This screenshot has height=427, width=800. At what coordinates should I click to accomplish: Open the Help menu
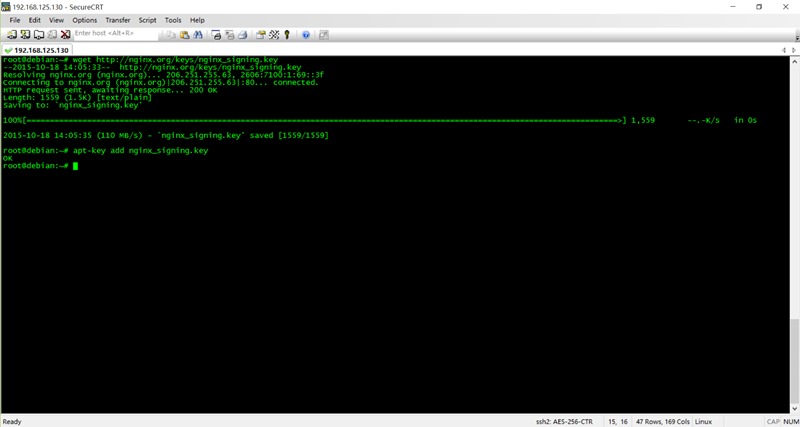(197, 20)
